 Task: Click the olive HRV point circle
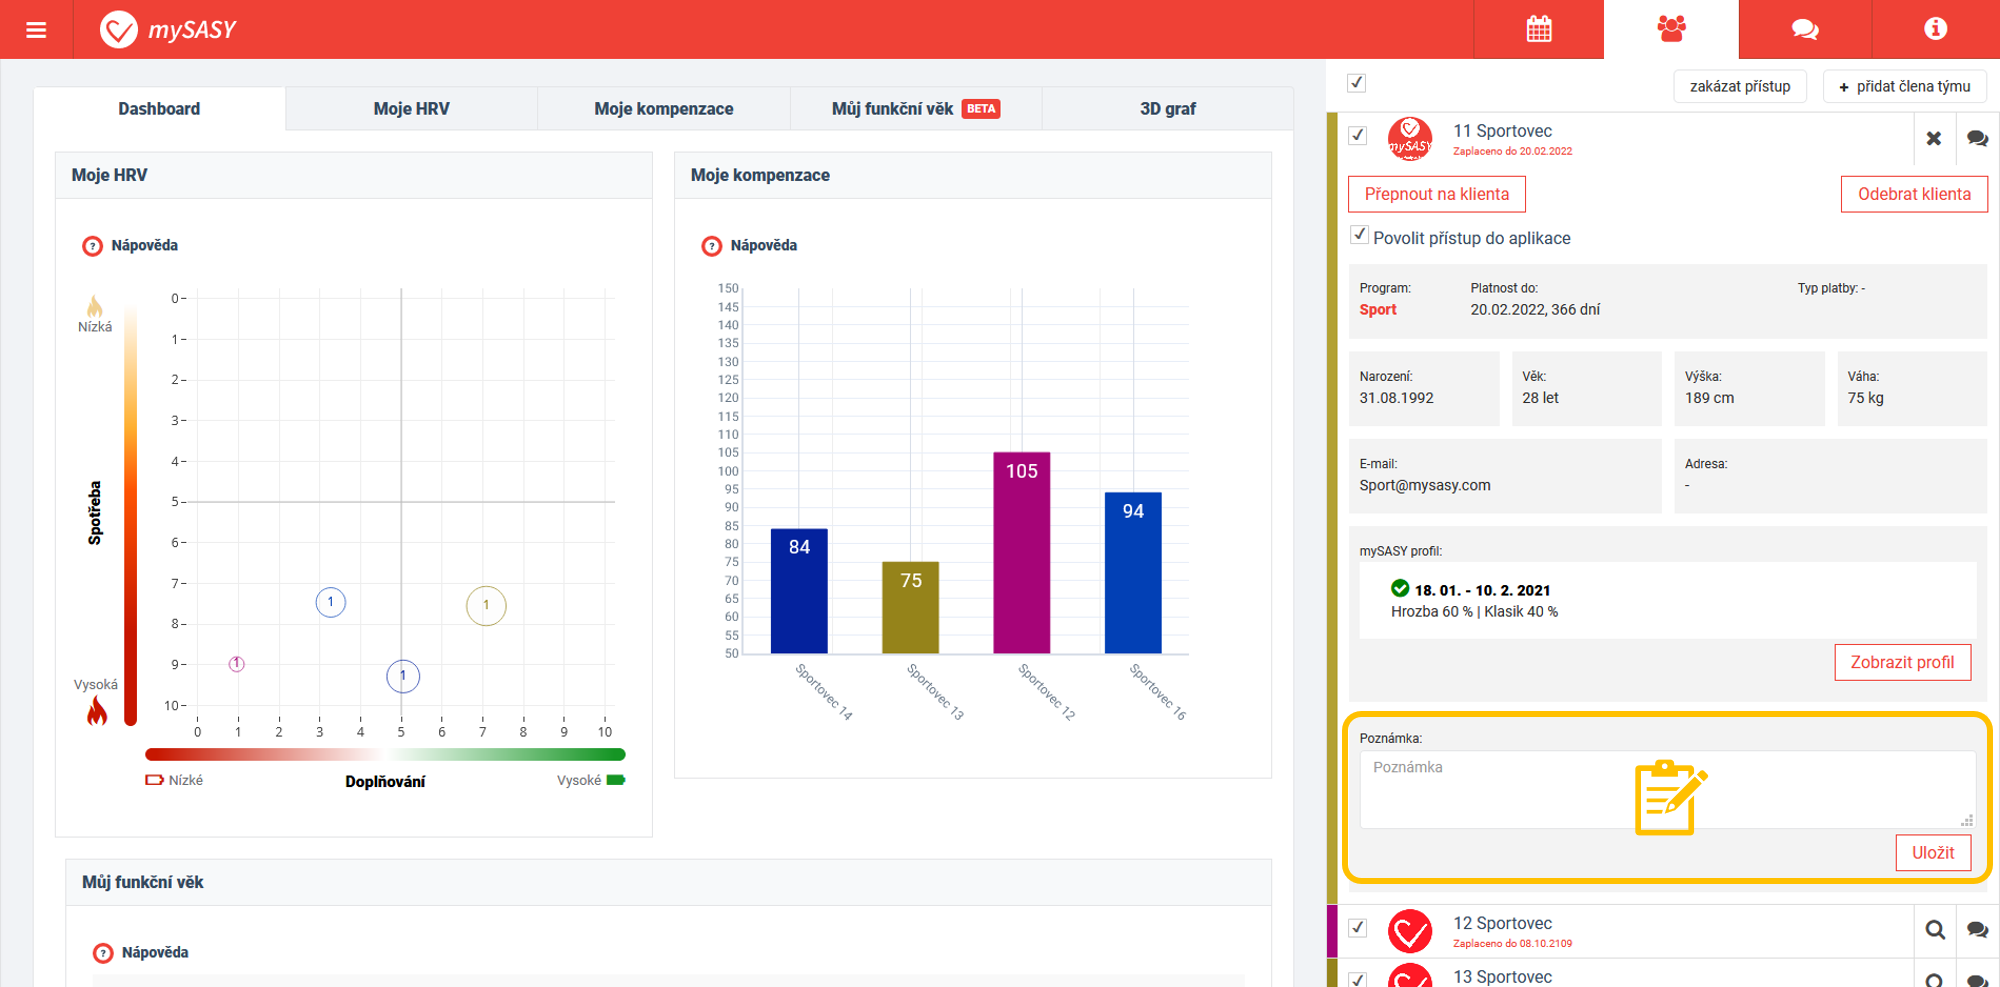click(486, 605)
